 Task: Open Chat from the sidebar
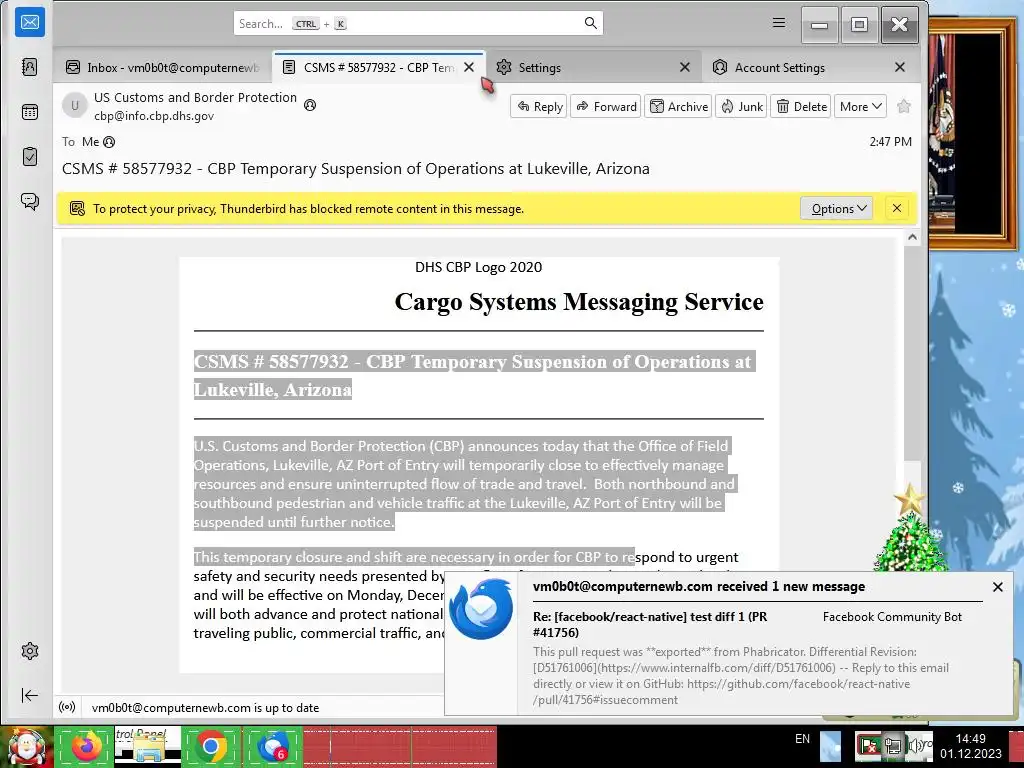point(29,201)
